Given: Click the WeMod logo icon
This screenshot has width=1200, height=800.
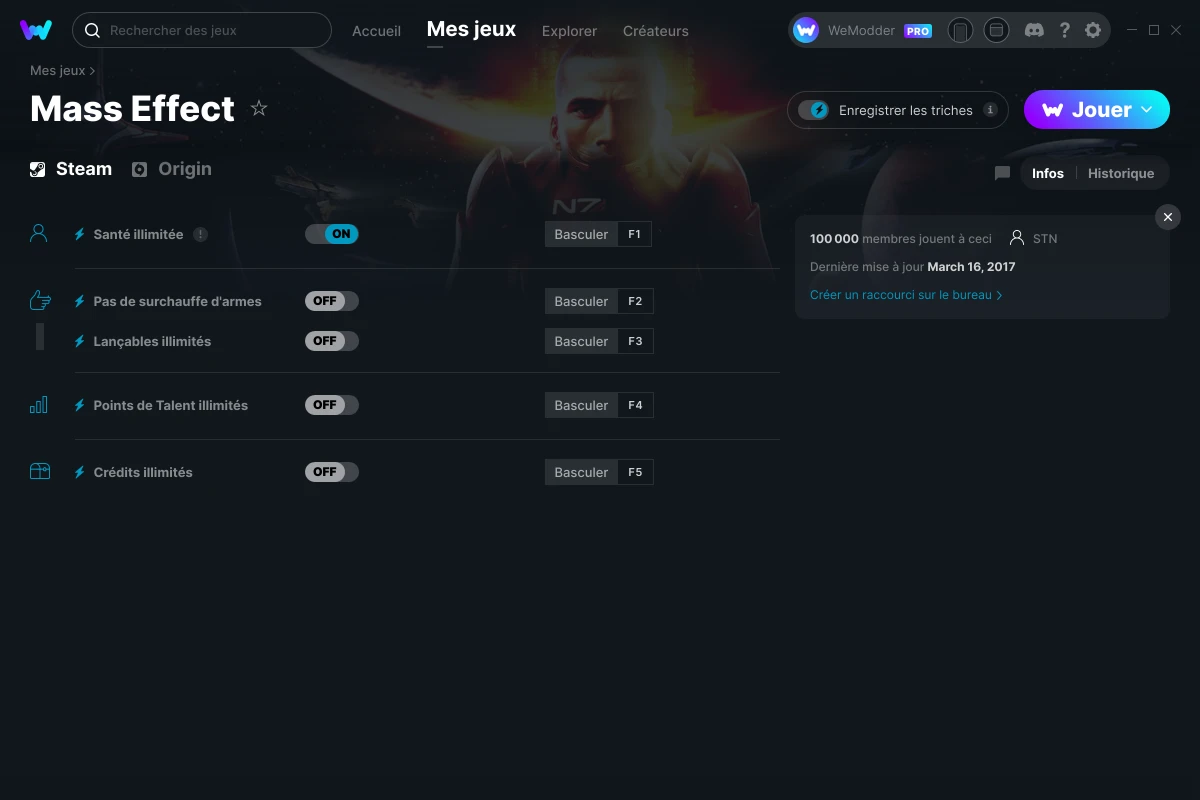Looking at the screenshot, I should [x=36, y=30].
